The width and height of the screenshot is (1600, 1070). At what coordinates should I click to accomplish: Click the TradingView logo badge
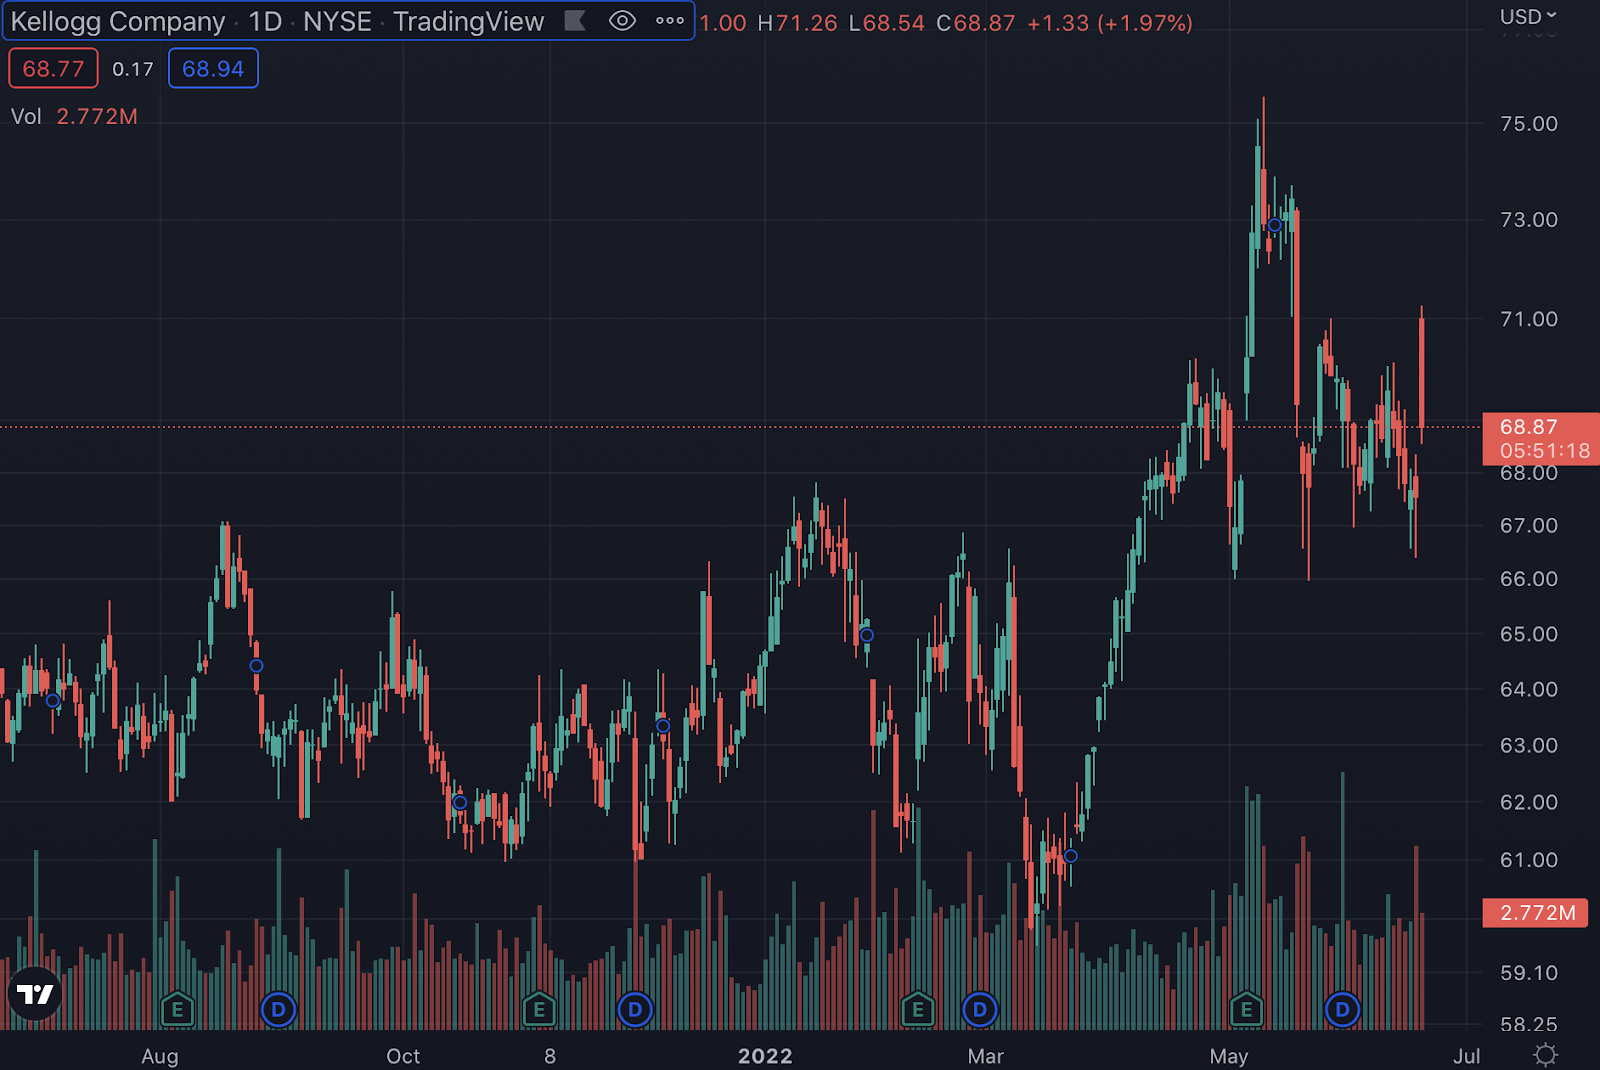click(35, 994)
